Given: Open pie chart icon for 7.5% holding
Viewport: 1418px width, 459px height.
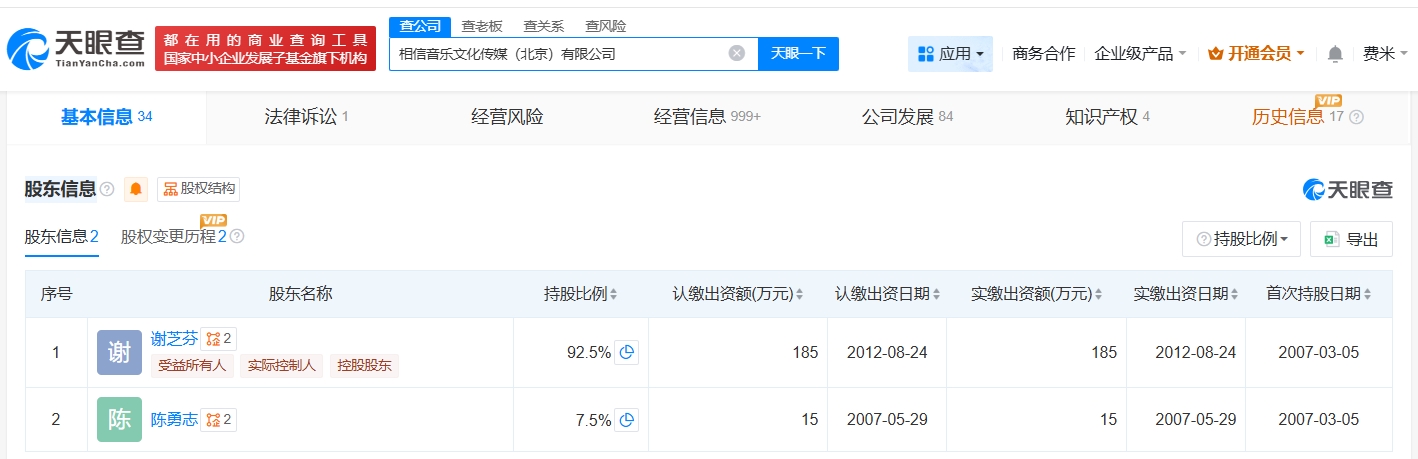Looking at the screenshot, I should (x=626, y=420).
